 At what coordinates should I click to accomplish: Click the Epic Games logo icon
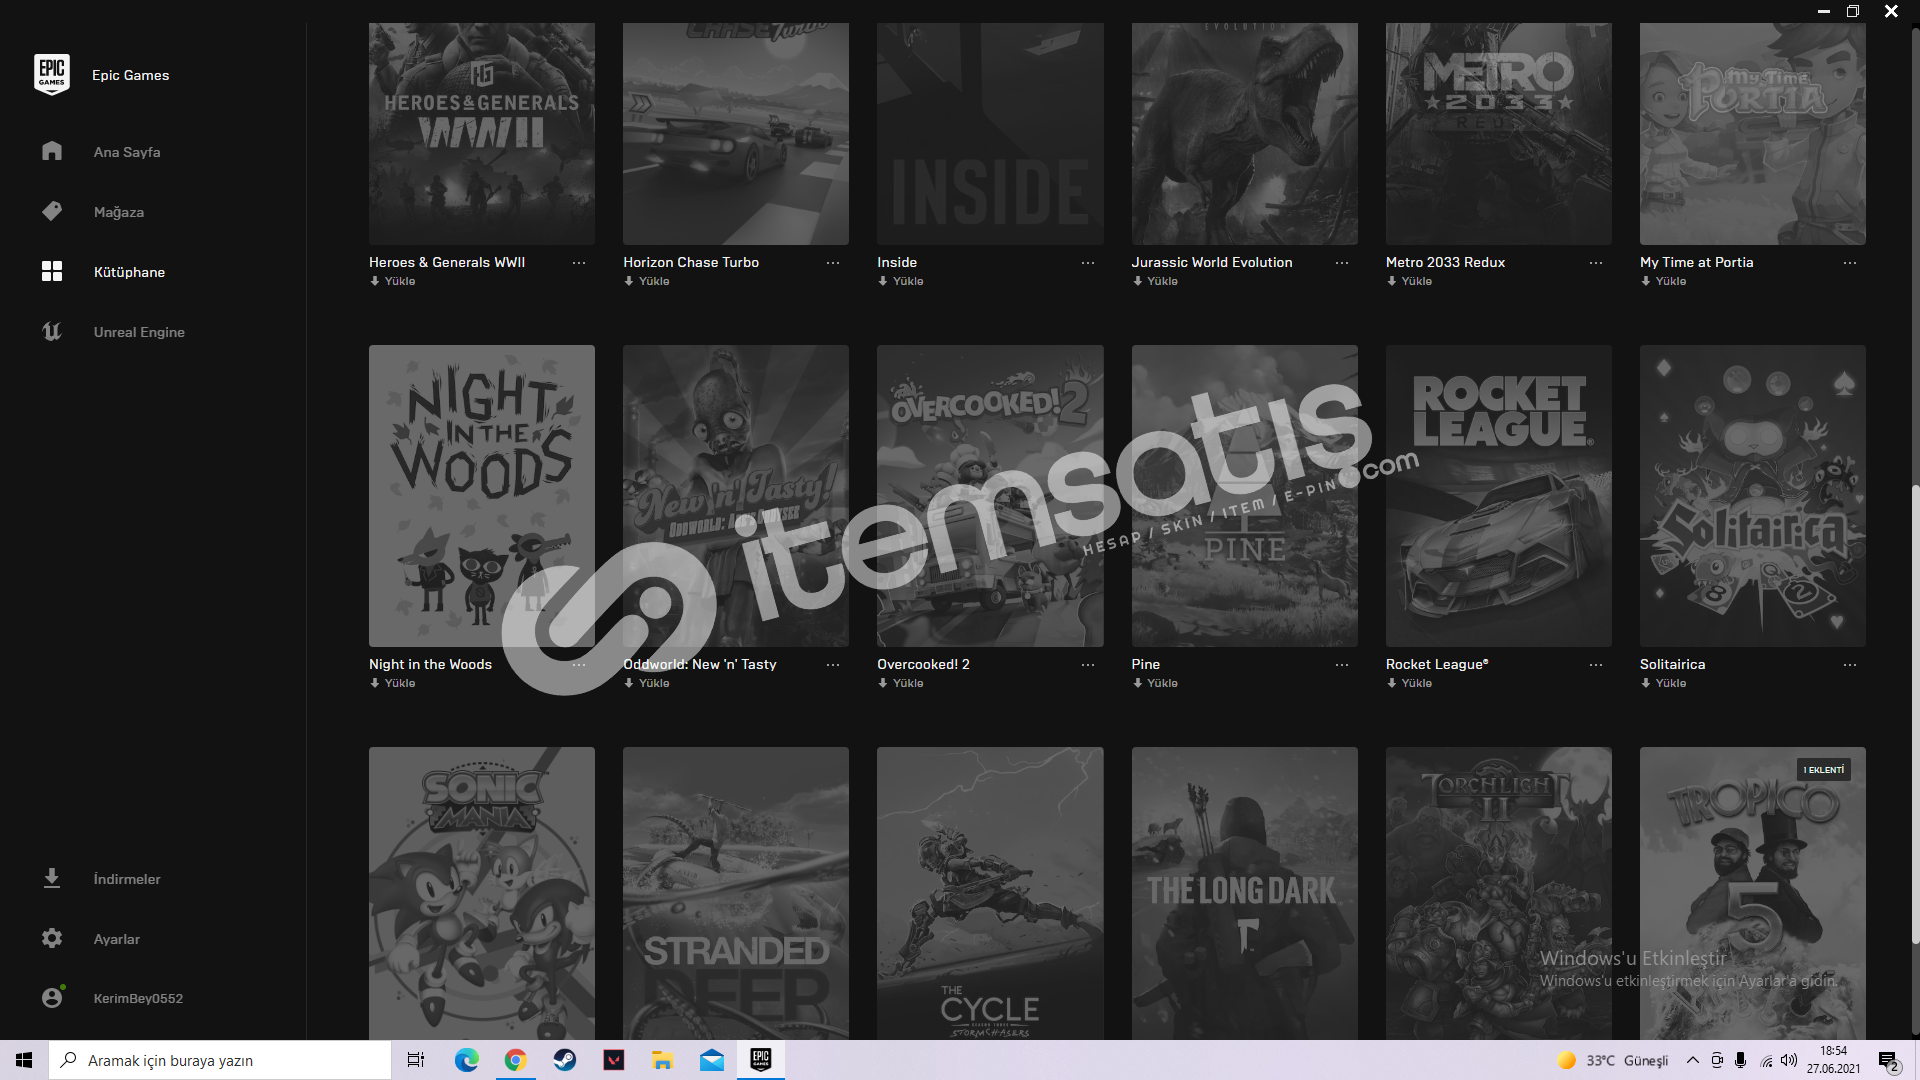click(52, 75)
